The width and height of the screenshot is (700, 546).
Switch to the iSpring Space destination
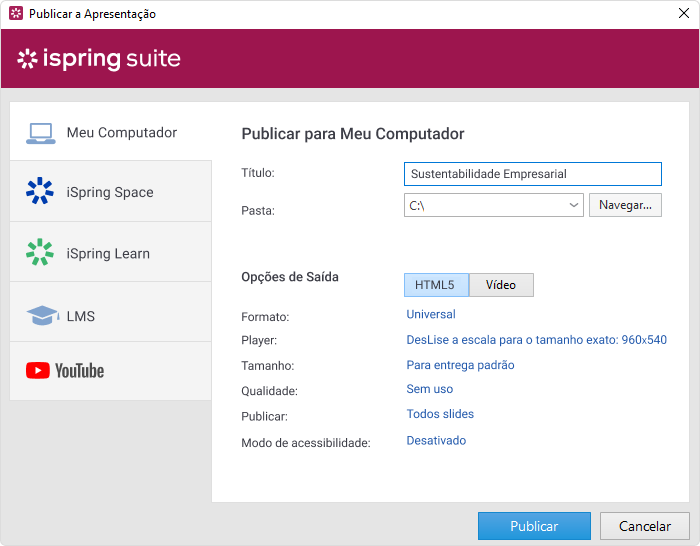click(111, 192)
